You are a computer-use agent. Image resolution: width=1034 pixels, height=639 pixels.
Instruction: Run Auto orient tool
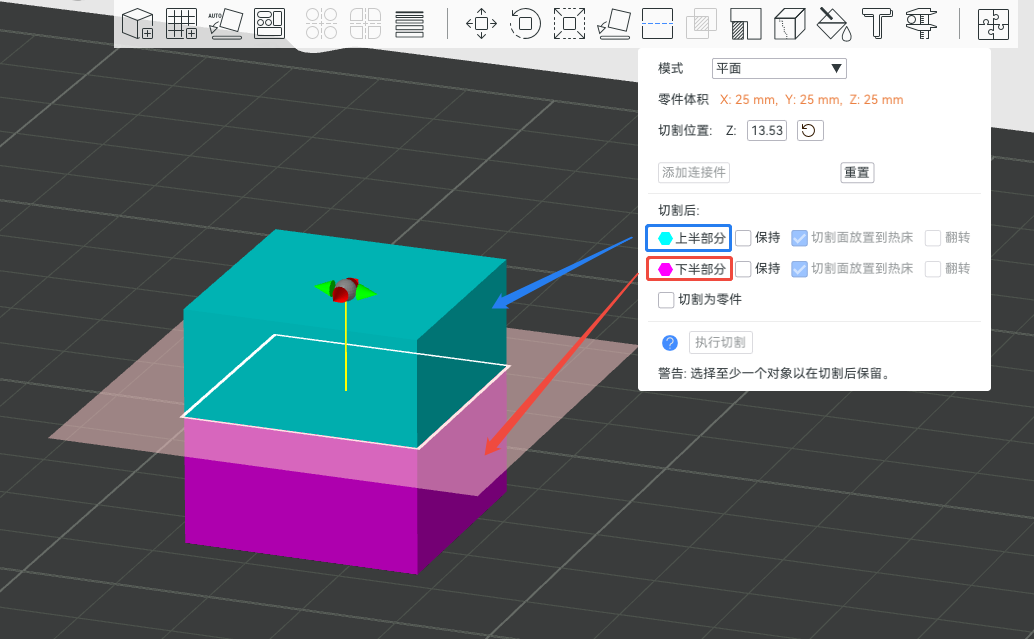tap(226, 24)
